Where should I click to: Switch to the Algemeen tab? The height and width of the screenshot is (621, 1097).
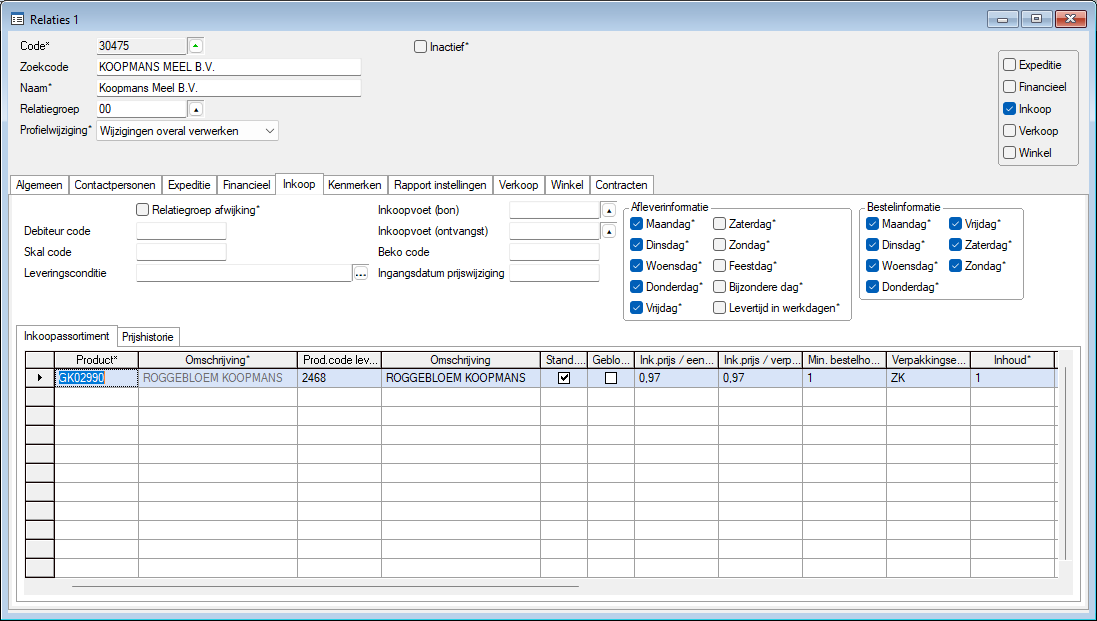pyautogui.click(x=39, y=185)
